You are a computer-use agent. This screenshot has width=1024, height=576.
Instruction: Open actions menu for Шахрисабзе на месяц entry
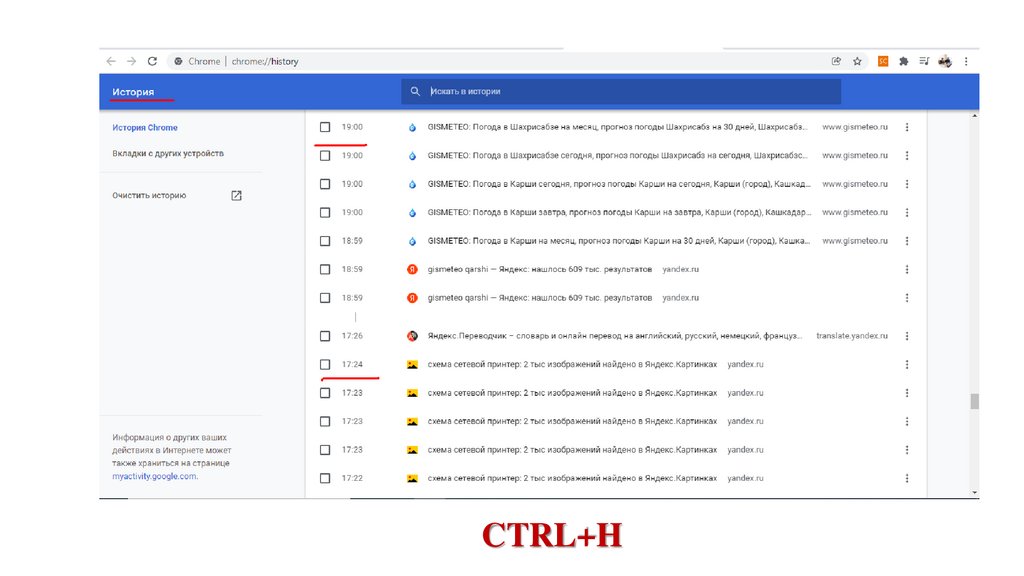point(906,127)
